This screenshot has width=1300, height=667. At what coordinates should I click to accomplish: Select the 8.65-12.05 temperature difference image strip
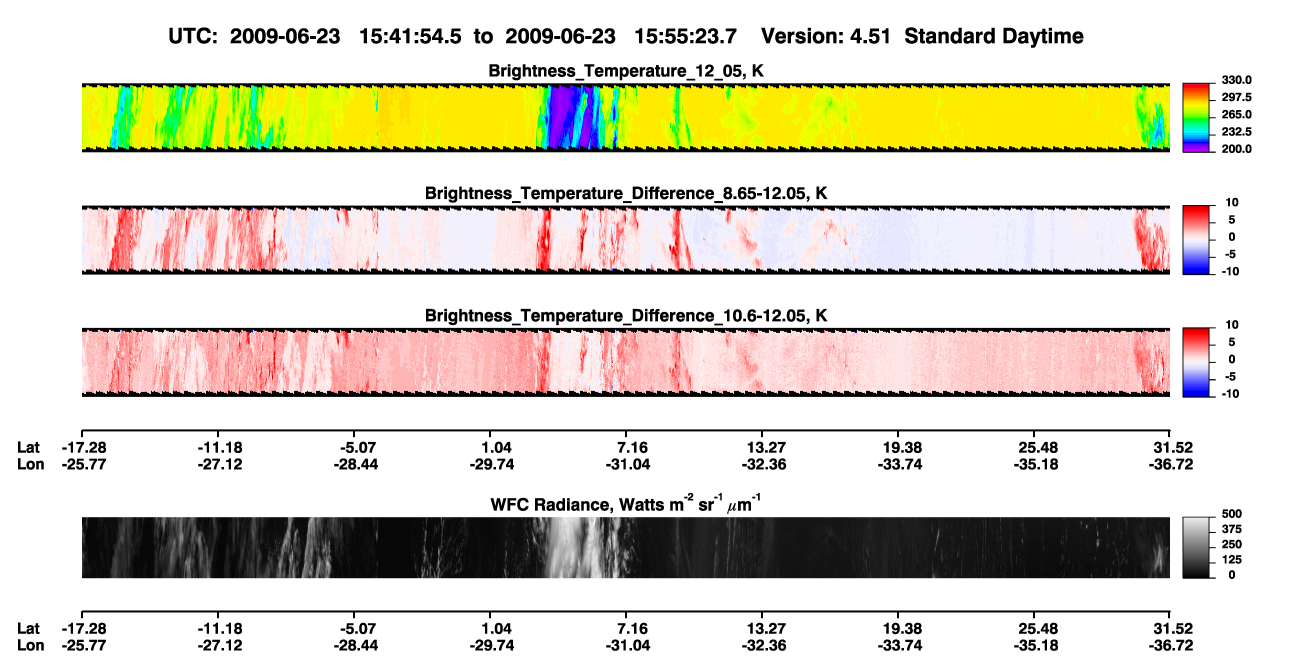click(626, 239)
